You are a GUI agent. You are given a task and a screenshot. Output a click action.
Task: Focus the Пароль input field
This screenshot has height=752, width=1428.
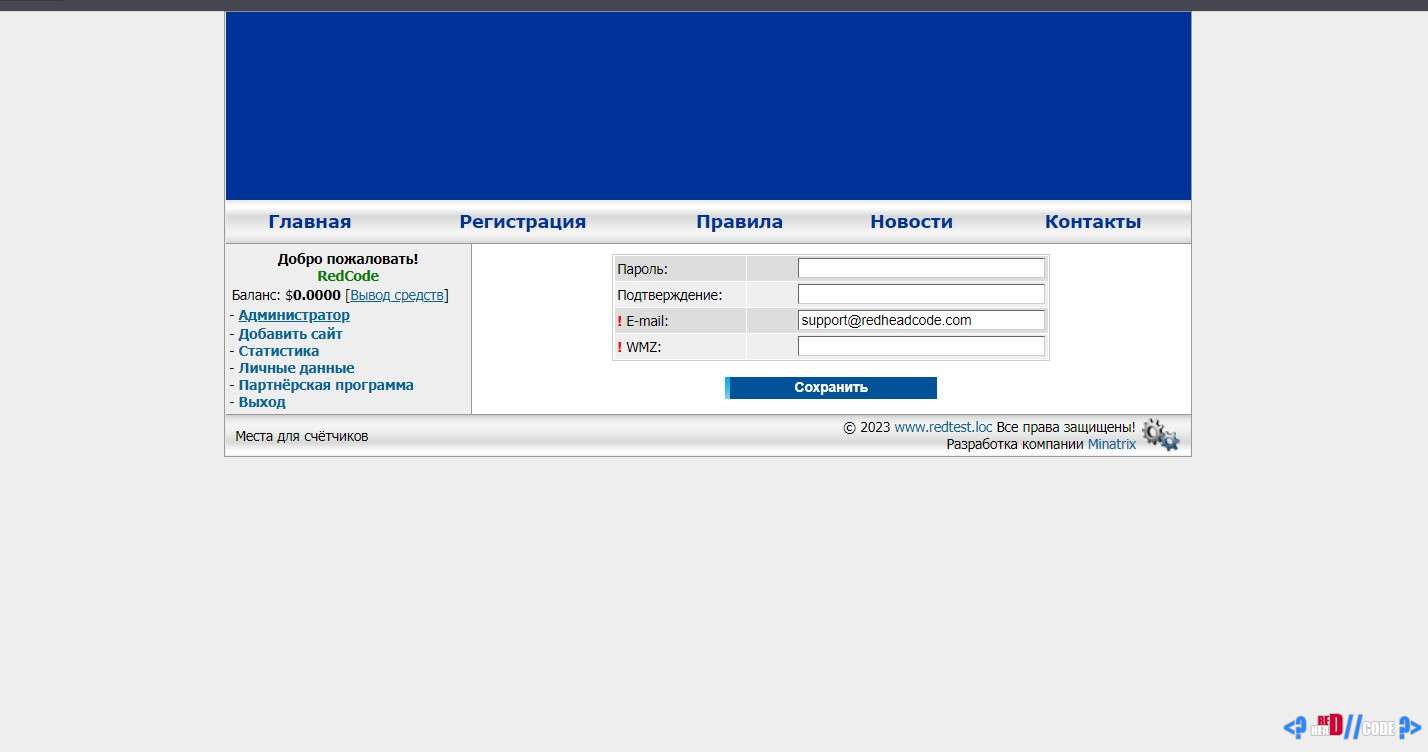(x=921, y=268)
